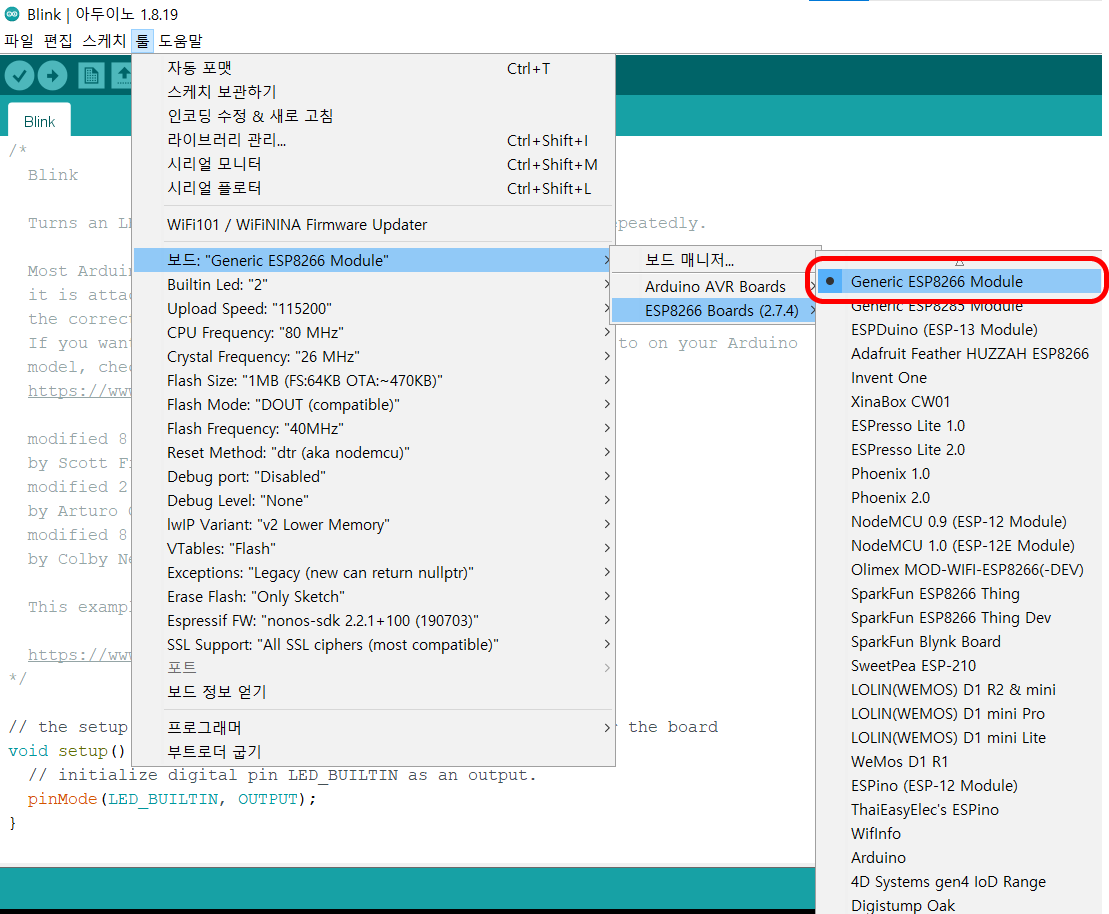Select Phoenix 1.0 board
The height and width of the screenshot is (914, 1109).
pyautogui.click(x=960, y=474)
